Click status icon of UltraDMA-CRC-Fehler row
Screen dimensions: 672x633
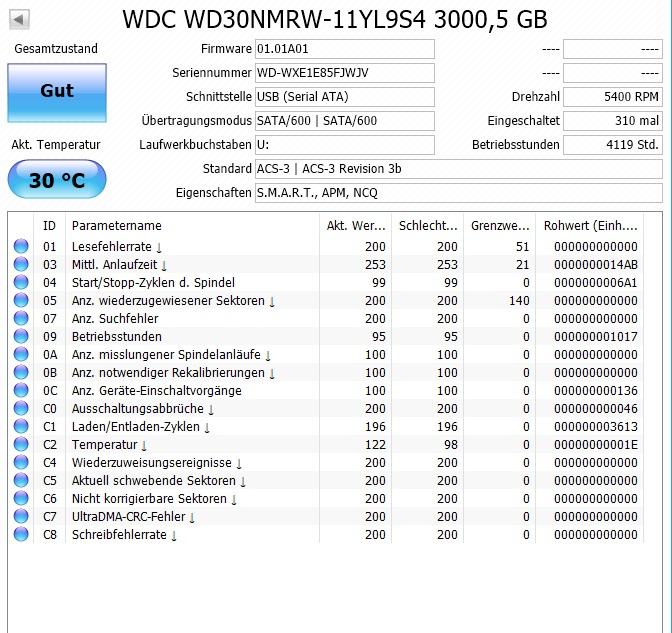click(21, 516)
